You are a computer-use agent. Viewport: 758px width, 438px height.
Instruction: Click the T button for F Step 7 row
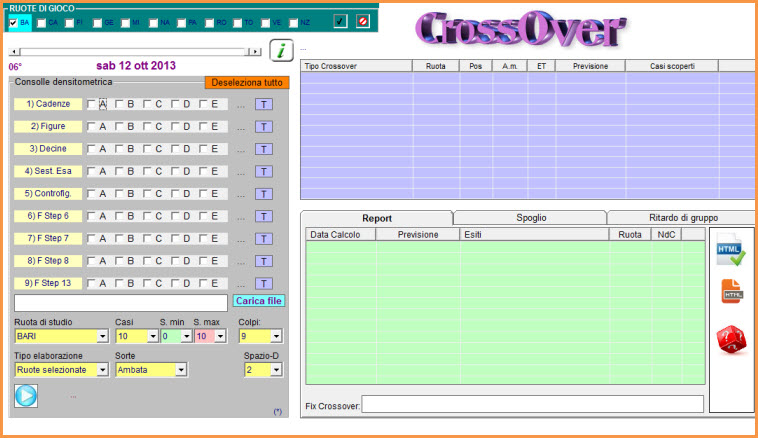click(263, 239)
